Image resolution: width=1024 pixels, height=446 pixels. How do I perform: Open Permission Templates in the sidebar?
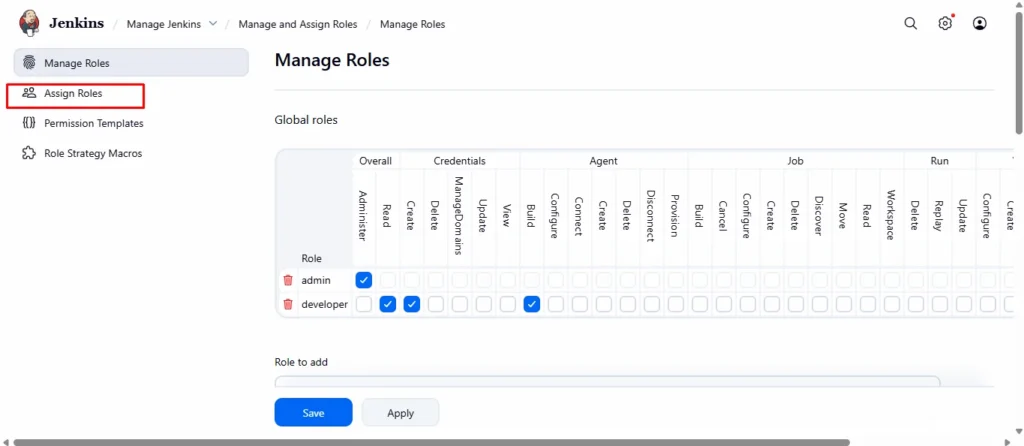coord(93,124)
